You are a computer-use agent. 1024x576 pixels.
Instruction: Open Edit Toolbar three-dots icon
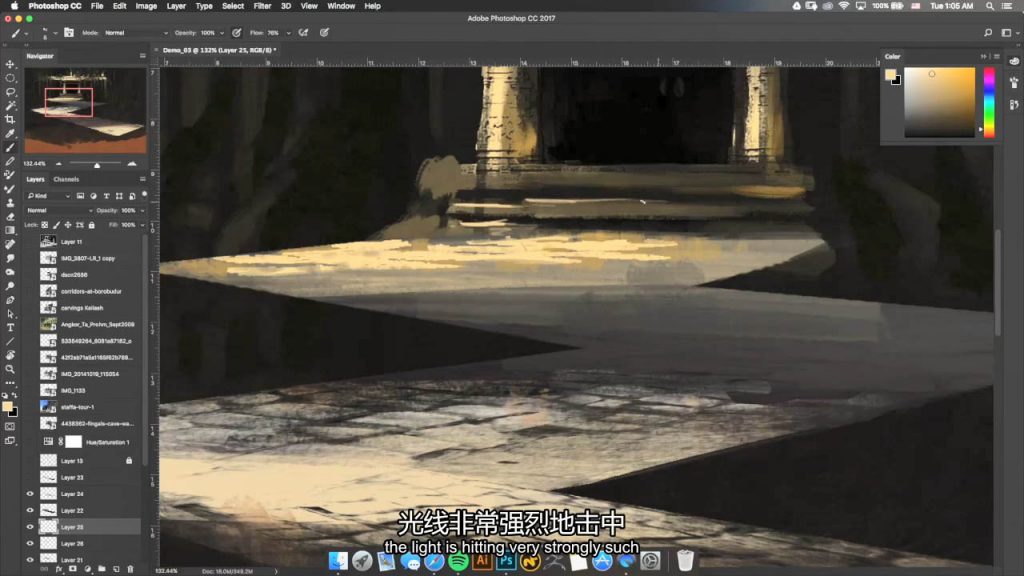[x=10, y=383]
